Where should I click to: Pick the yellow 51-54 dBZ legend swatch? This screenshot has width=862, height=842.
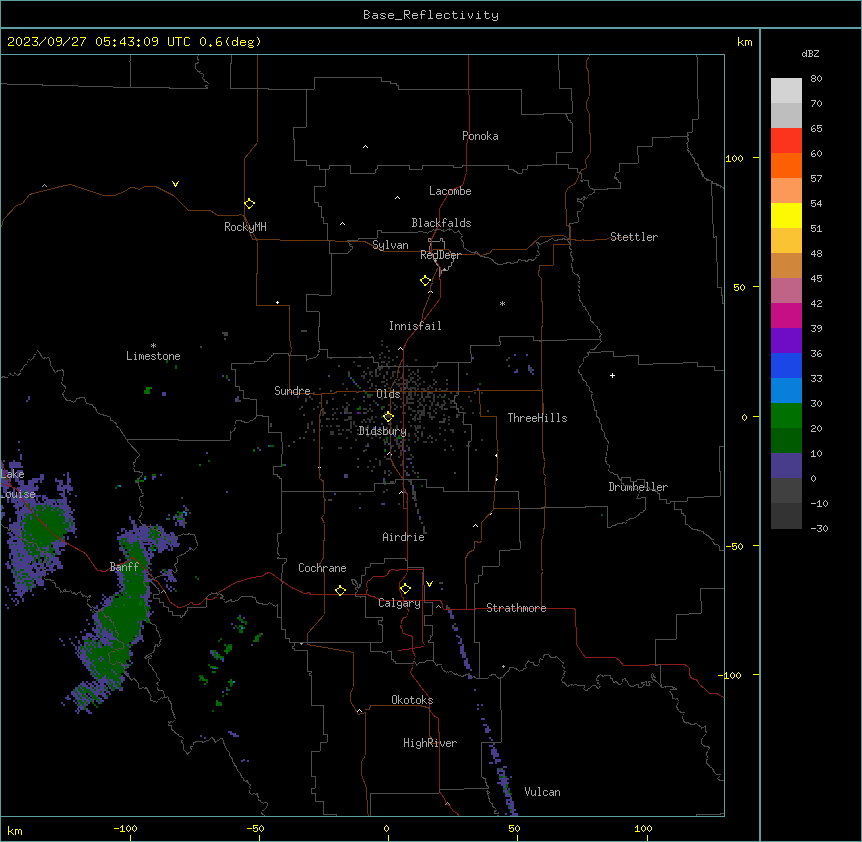point(786,215)
